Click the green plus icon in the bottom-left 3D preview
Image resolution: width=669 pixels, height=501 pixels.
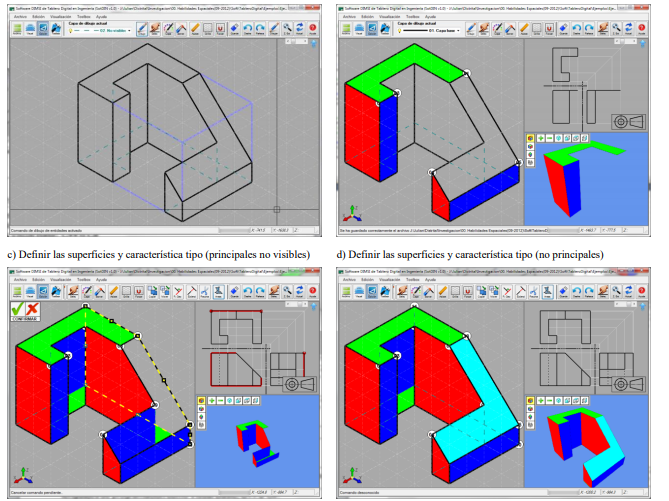[x=211, y=400]
